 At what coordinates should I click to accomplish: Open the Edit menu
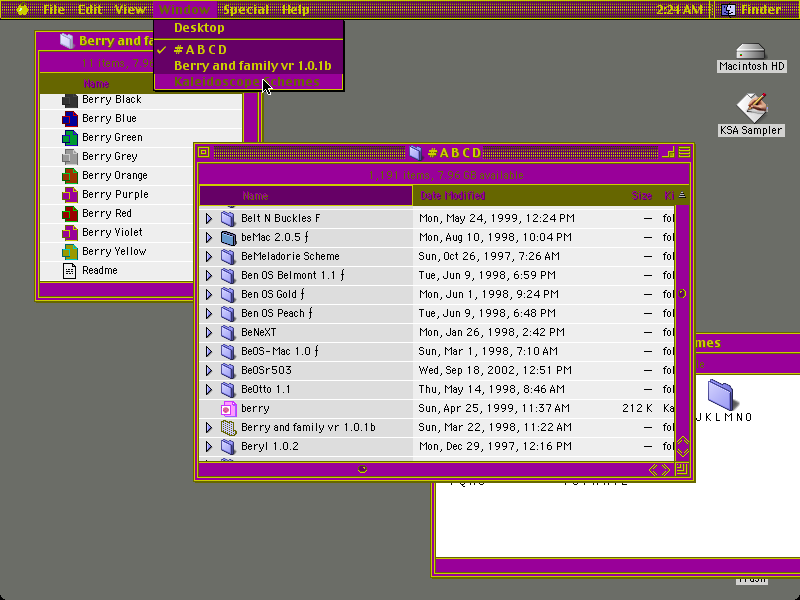pos(90,9)
